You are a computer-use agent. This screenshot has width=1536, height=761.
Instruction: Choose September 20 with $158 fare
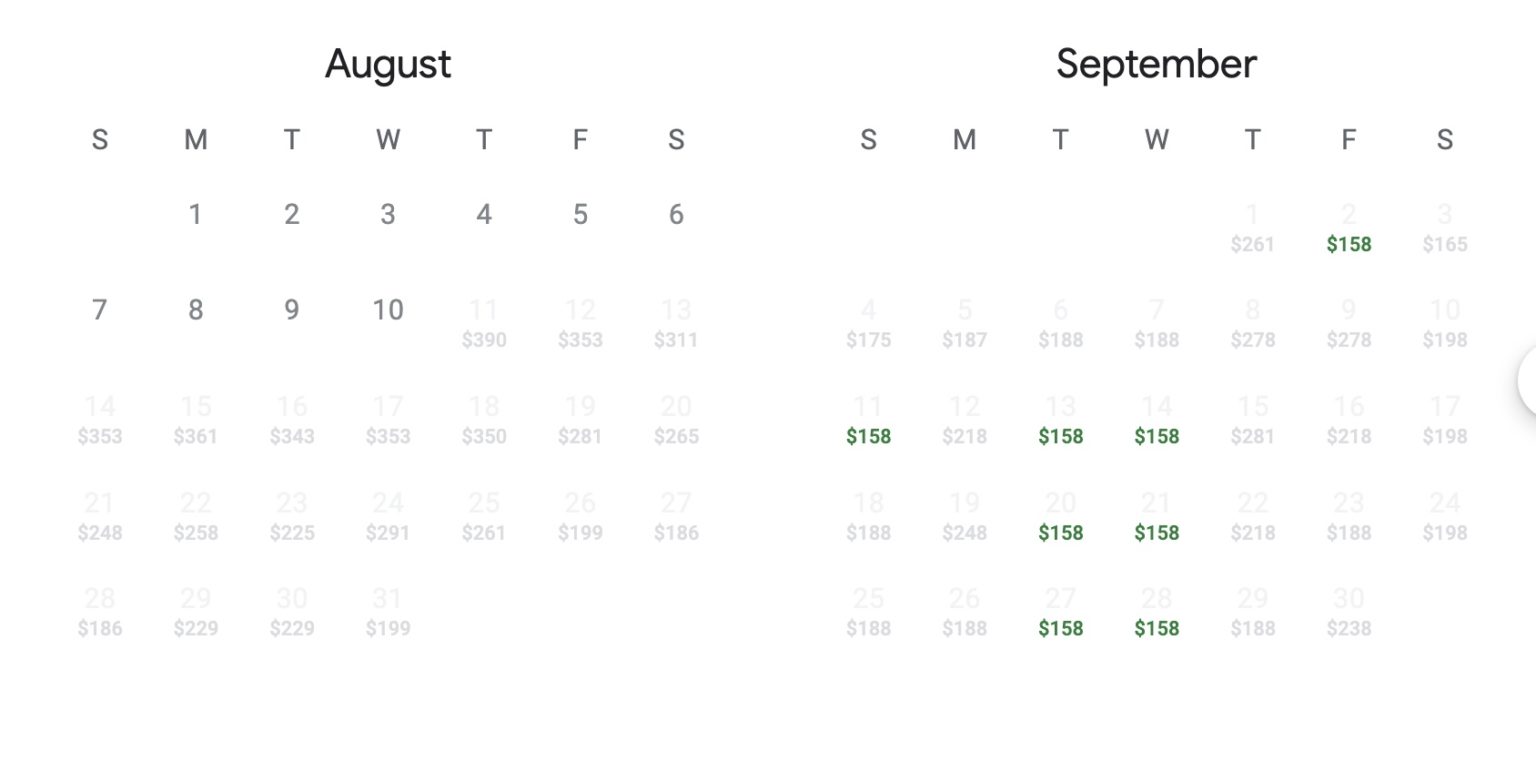pyautogui.click(x=1060, y=516)
